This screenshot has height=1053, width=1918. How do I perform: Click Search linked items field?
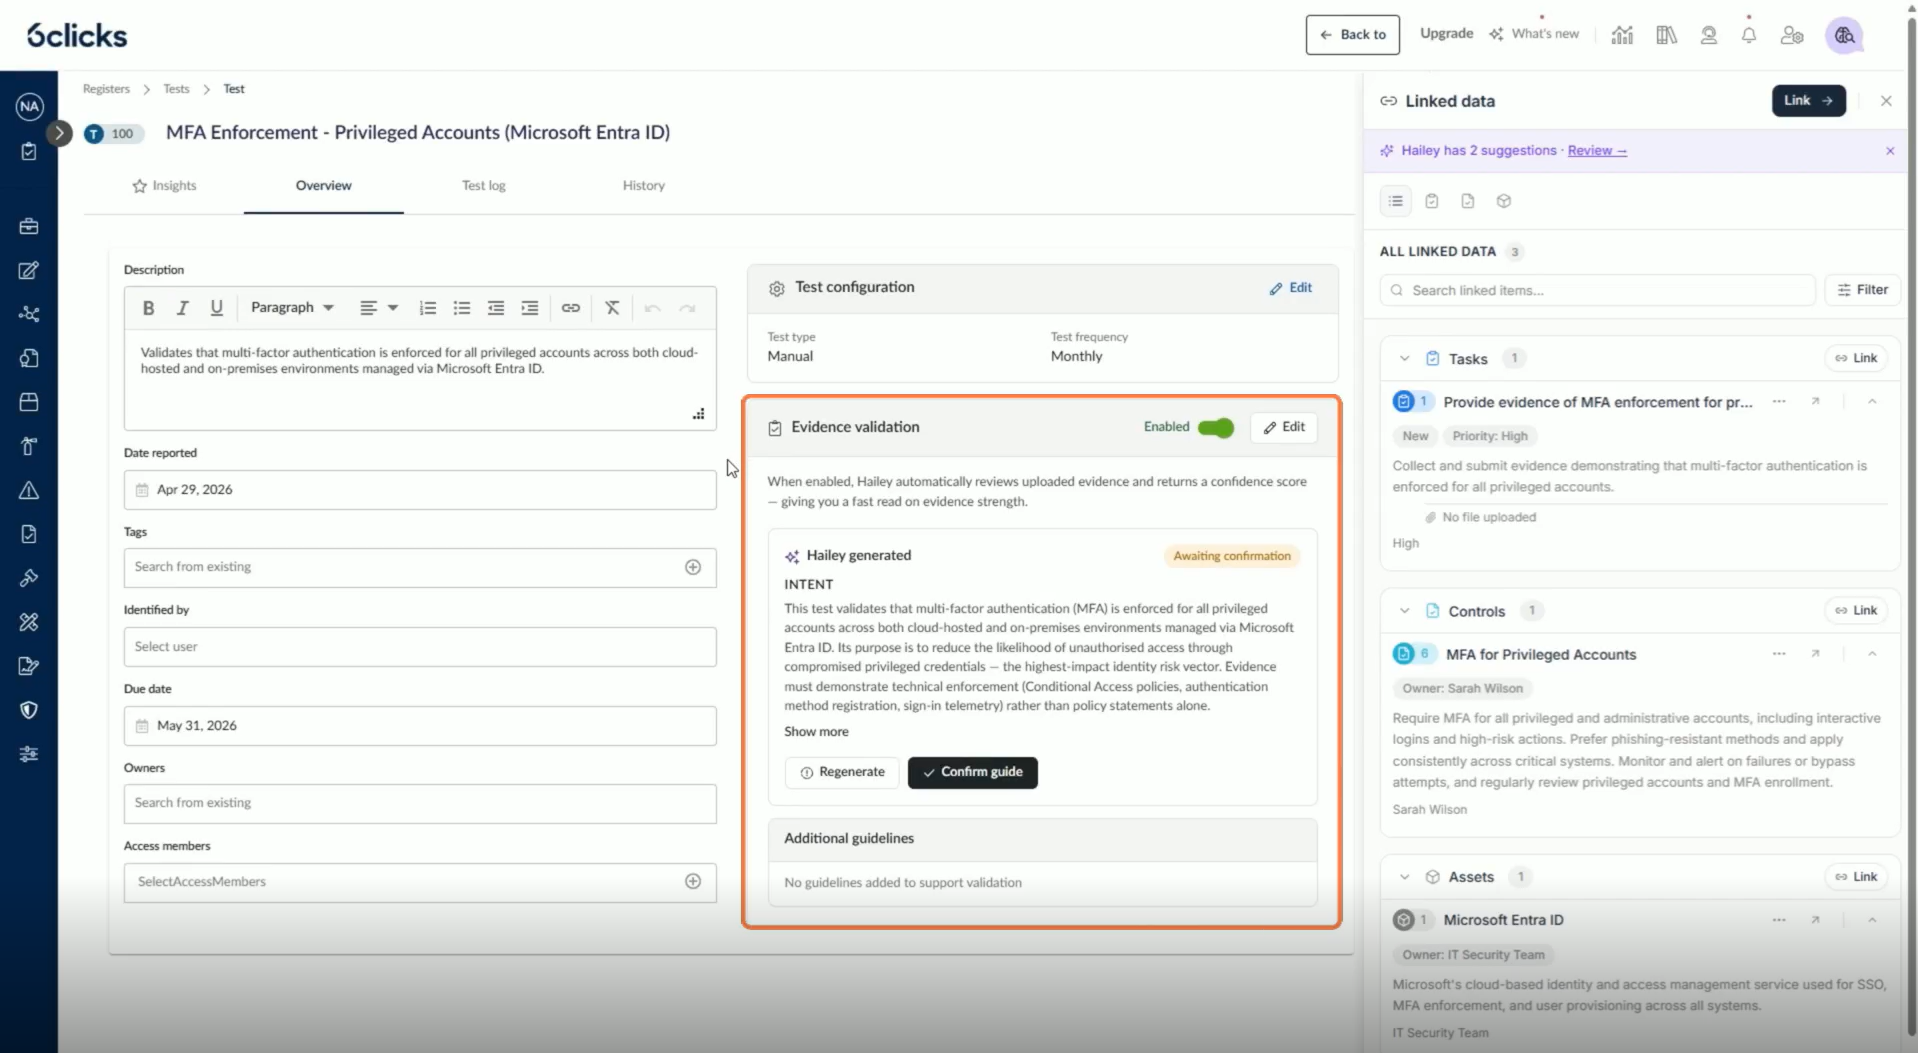click(1598, 290)
